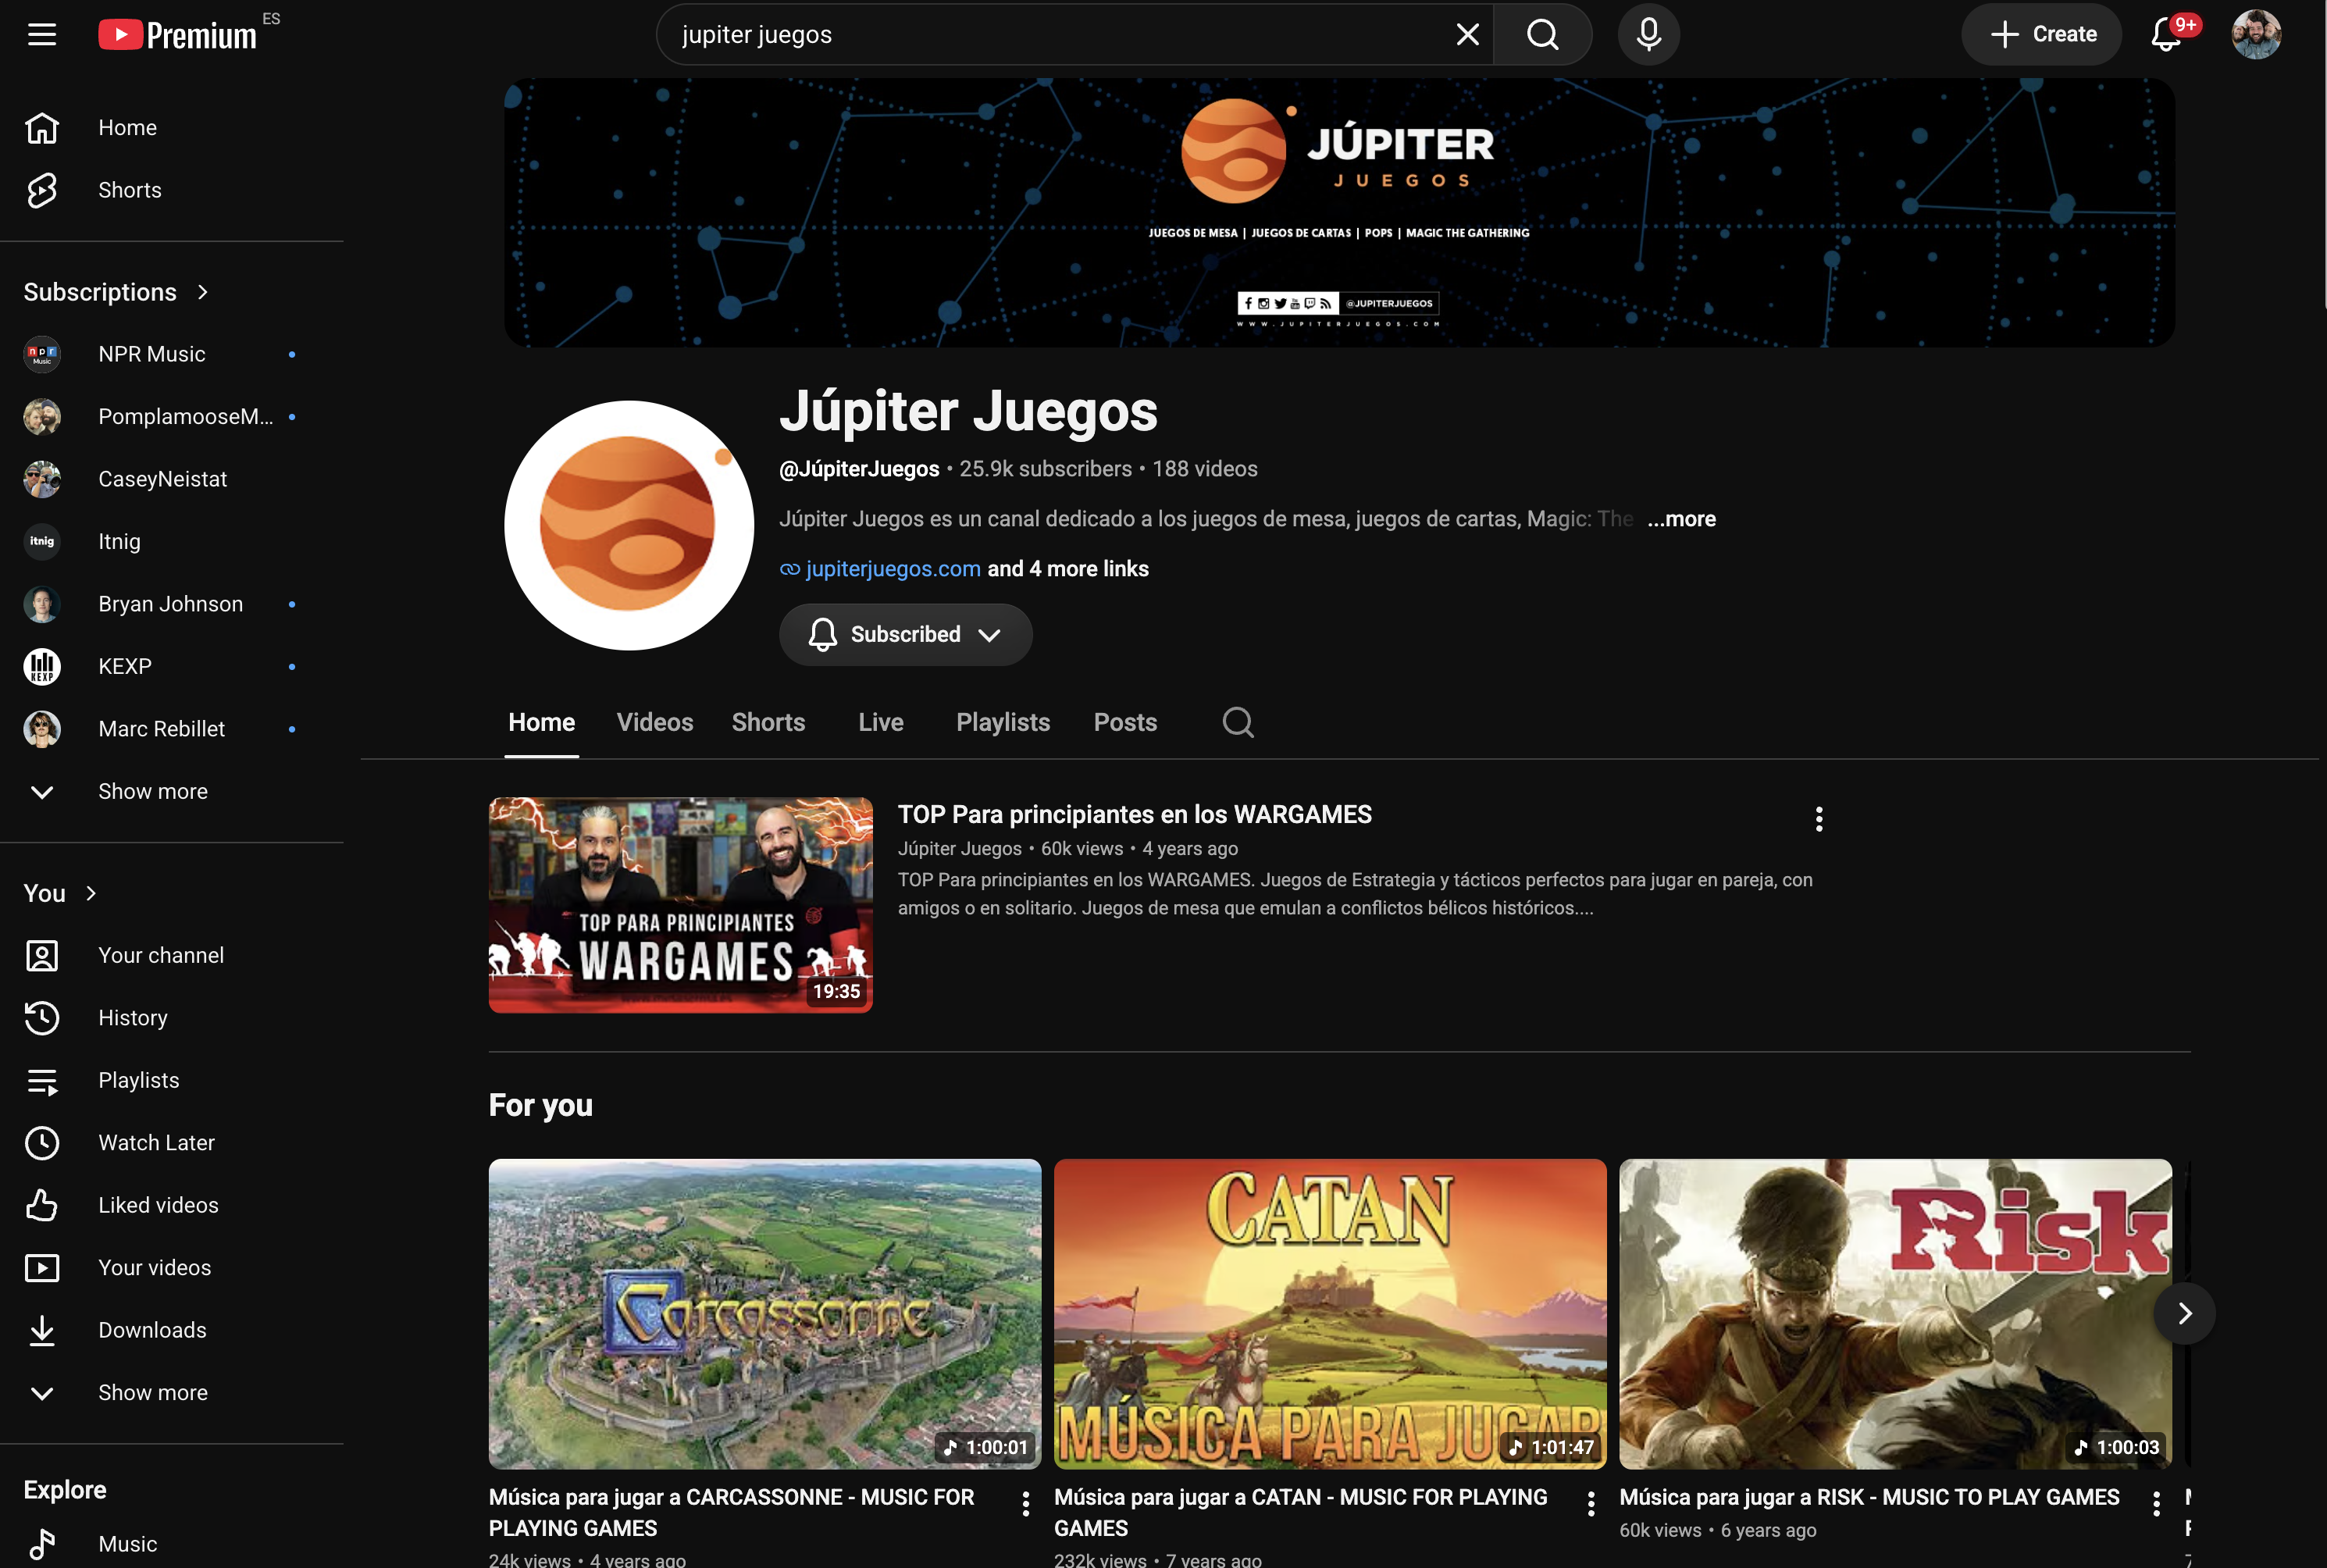
Task: Open the notifications bell
Action: point(2166,35)
